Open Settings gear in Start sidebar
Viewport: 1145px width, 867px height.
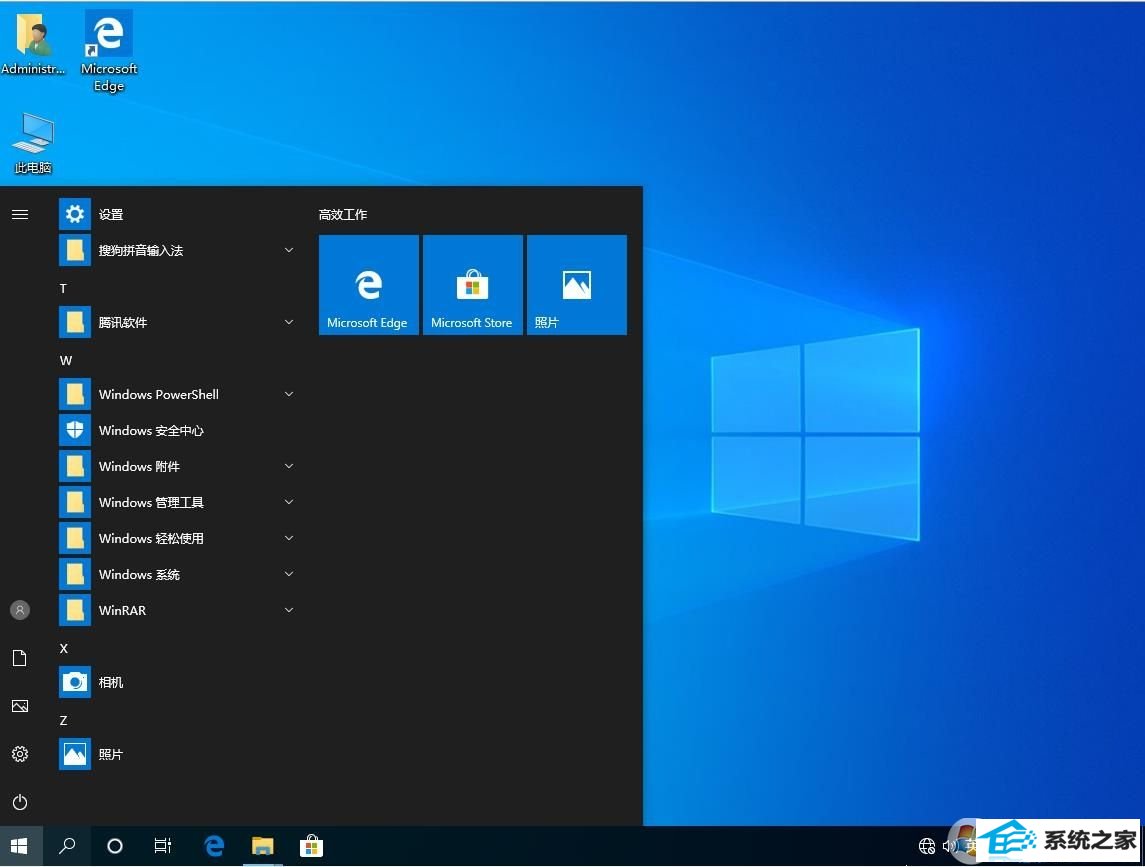[x=20, y=754]
